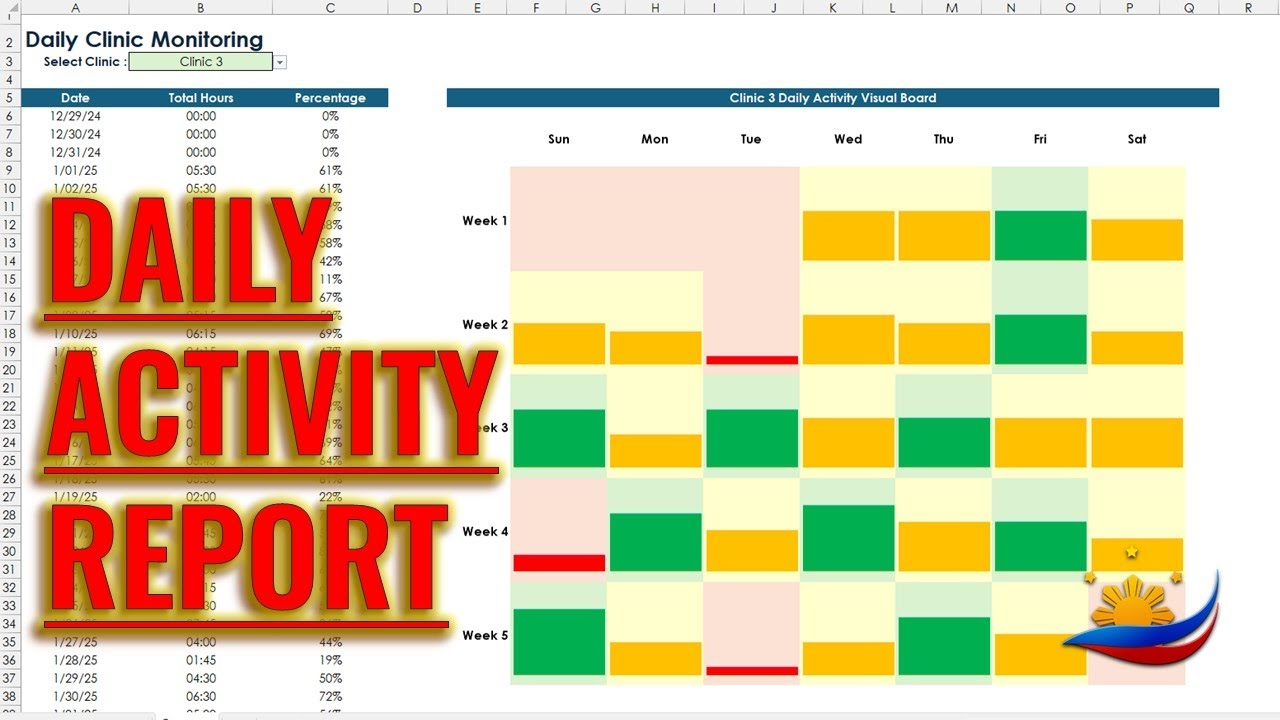This screenshot has height=720, width=1280.
Task: Select row 6 header
Action: click(10, 116)
